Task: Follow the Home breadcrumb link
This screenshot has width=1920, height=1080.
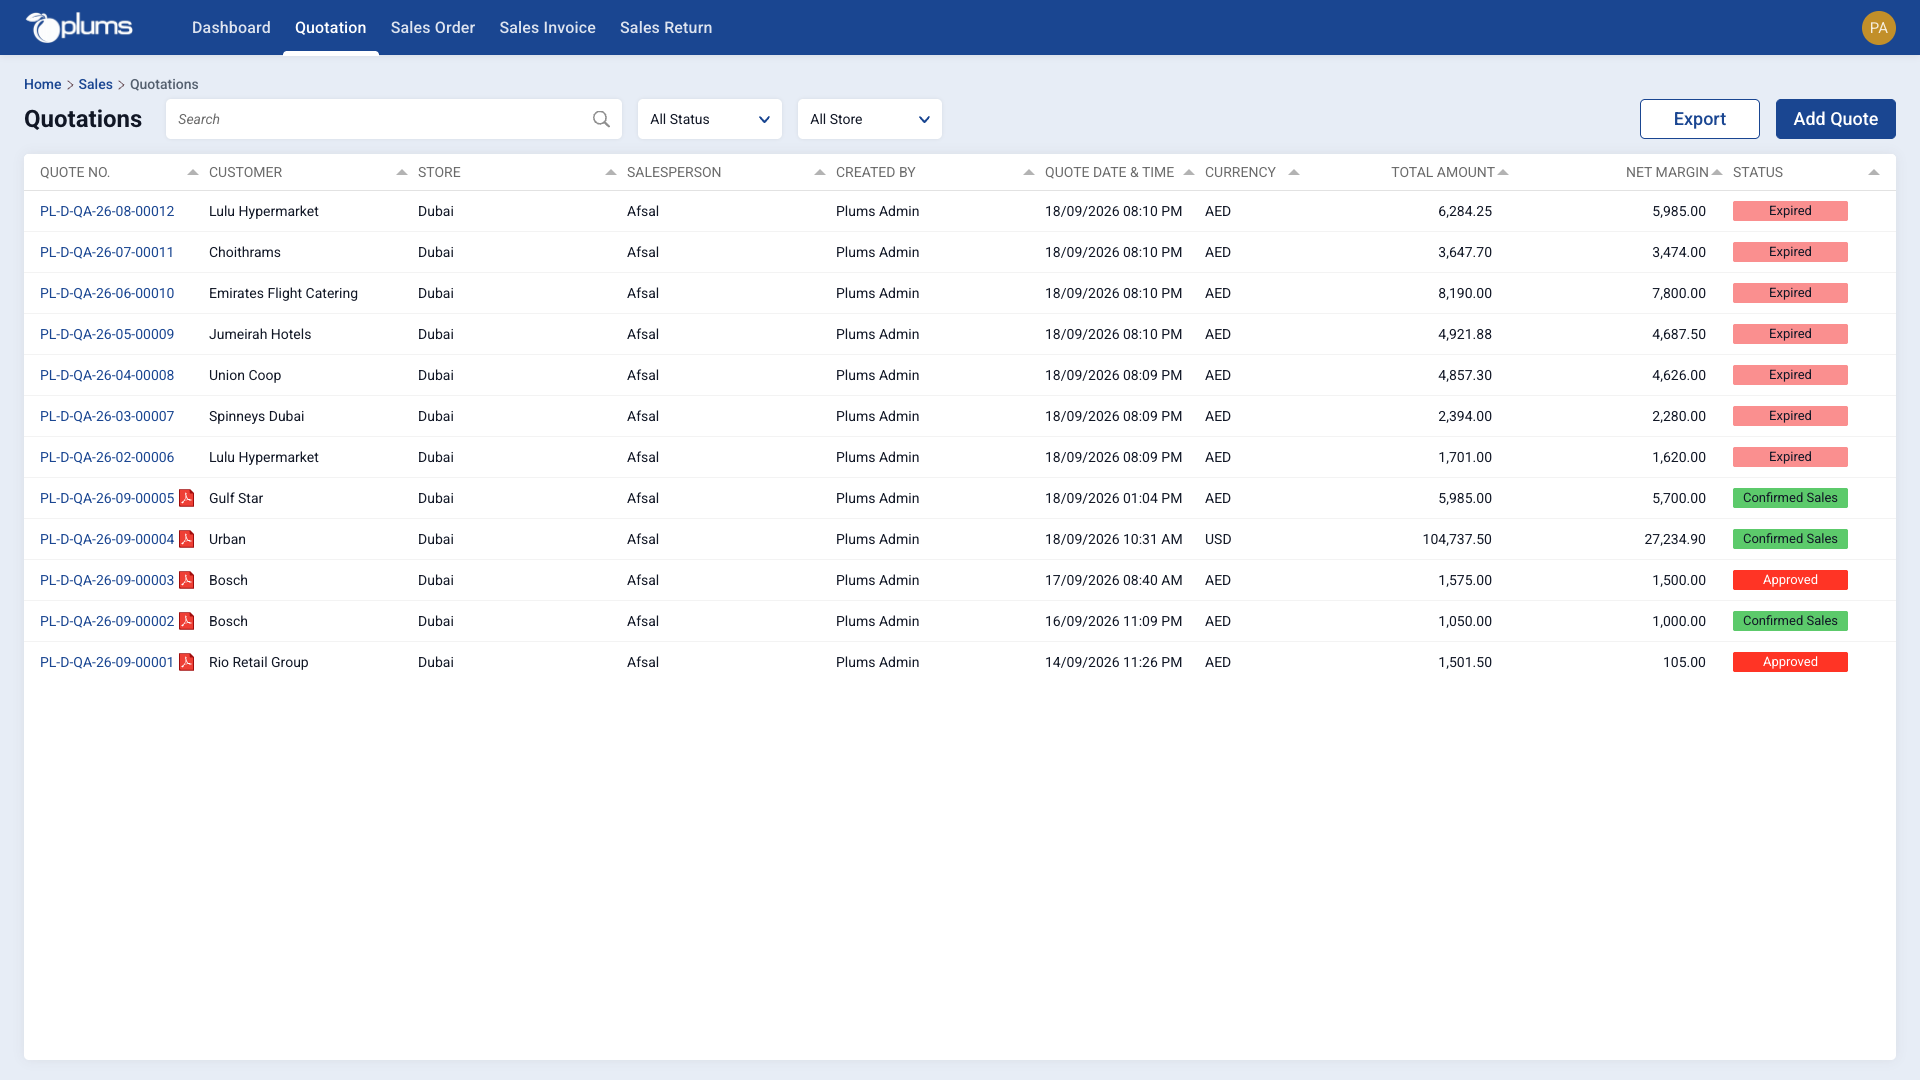Action: point(43,84)
